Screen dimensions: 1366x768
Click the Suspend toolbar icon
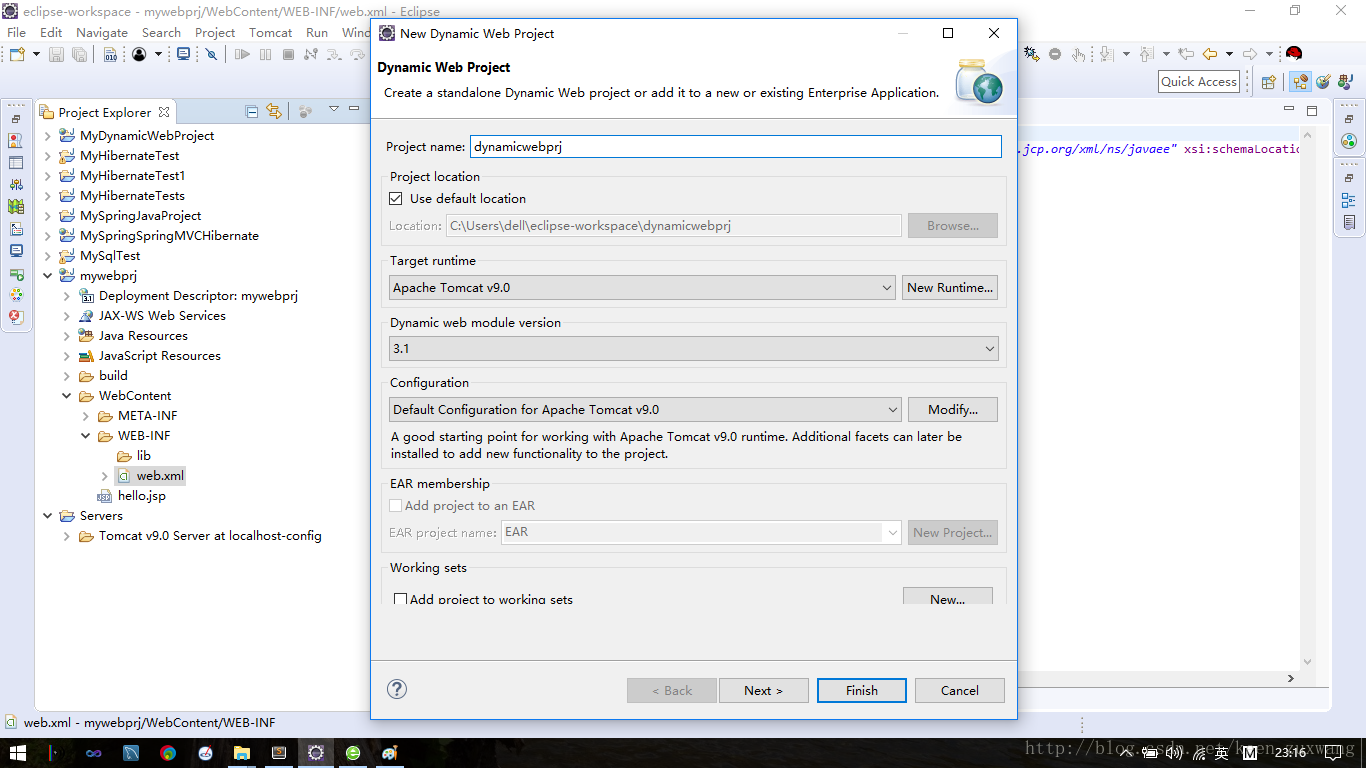coord(265,54)
